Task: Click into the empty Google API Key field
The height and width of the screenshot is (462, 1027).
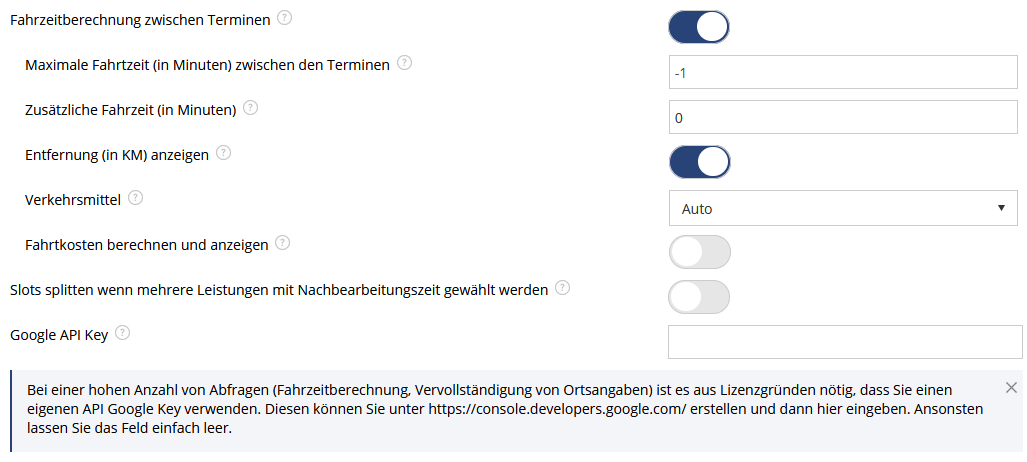Action: [x=845, y=341]
